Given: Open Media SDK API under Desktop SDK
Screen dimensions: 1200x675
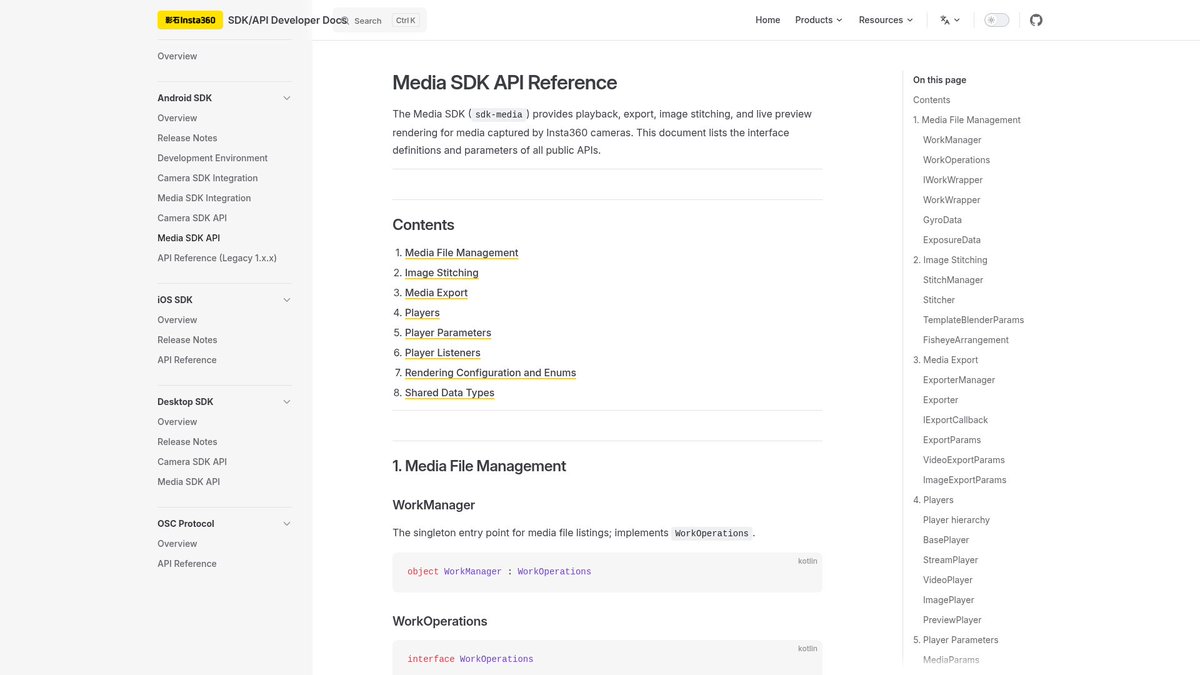Looking at the screenshot, I should coord(188,482).
